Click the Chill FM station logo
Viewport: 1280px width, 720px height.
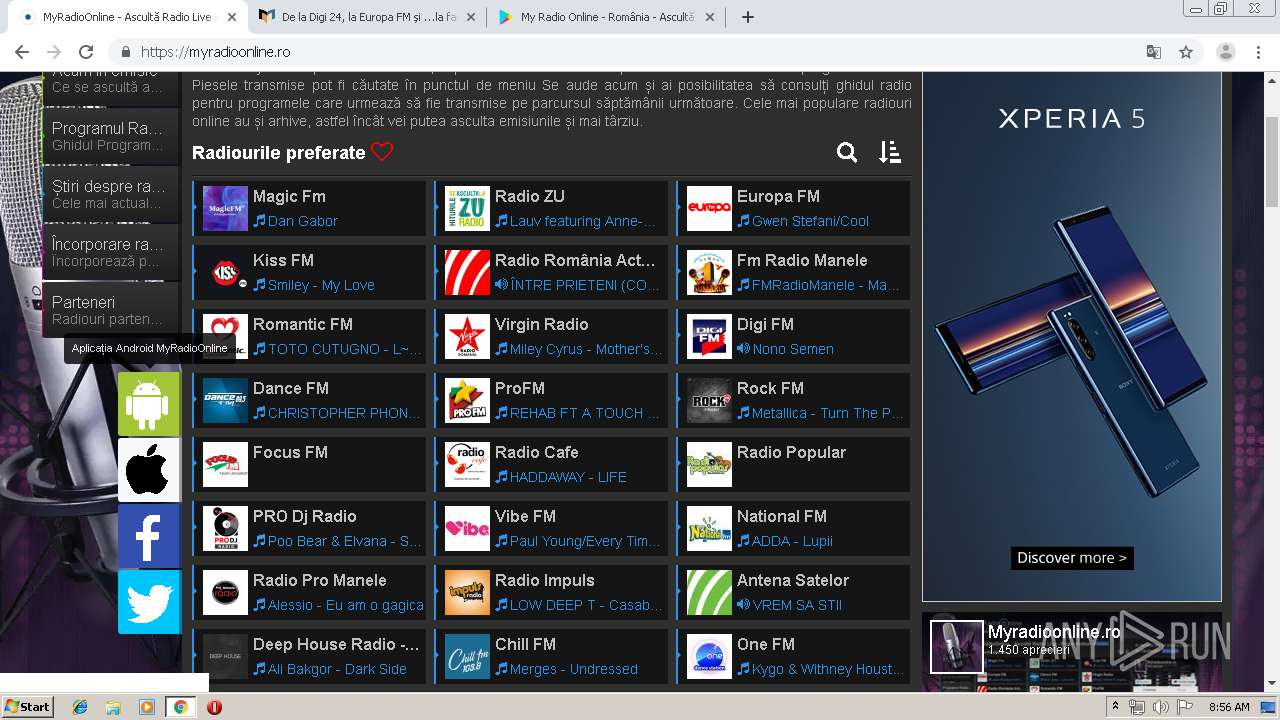click(467, 656)
